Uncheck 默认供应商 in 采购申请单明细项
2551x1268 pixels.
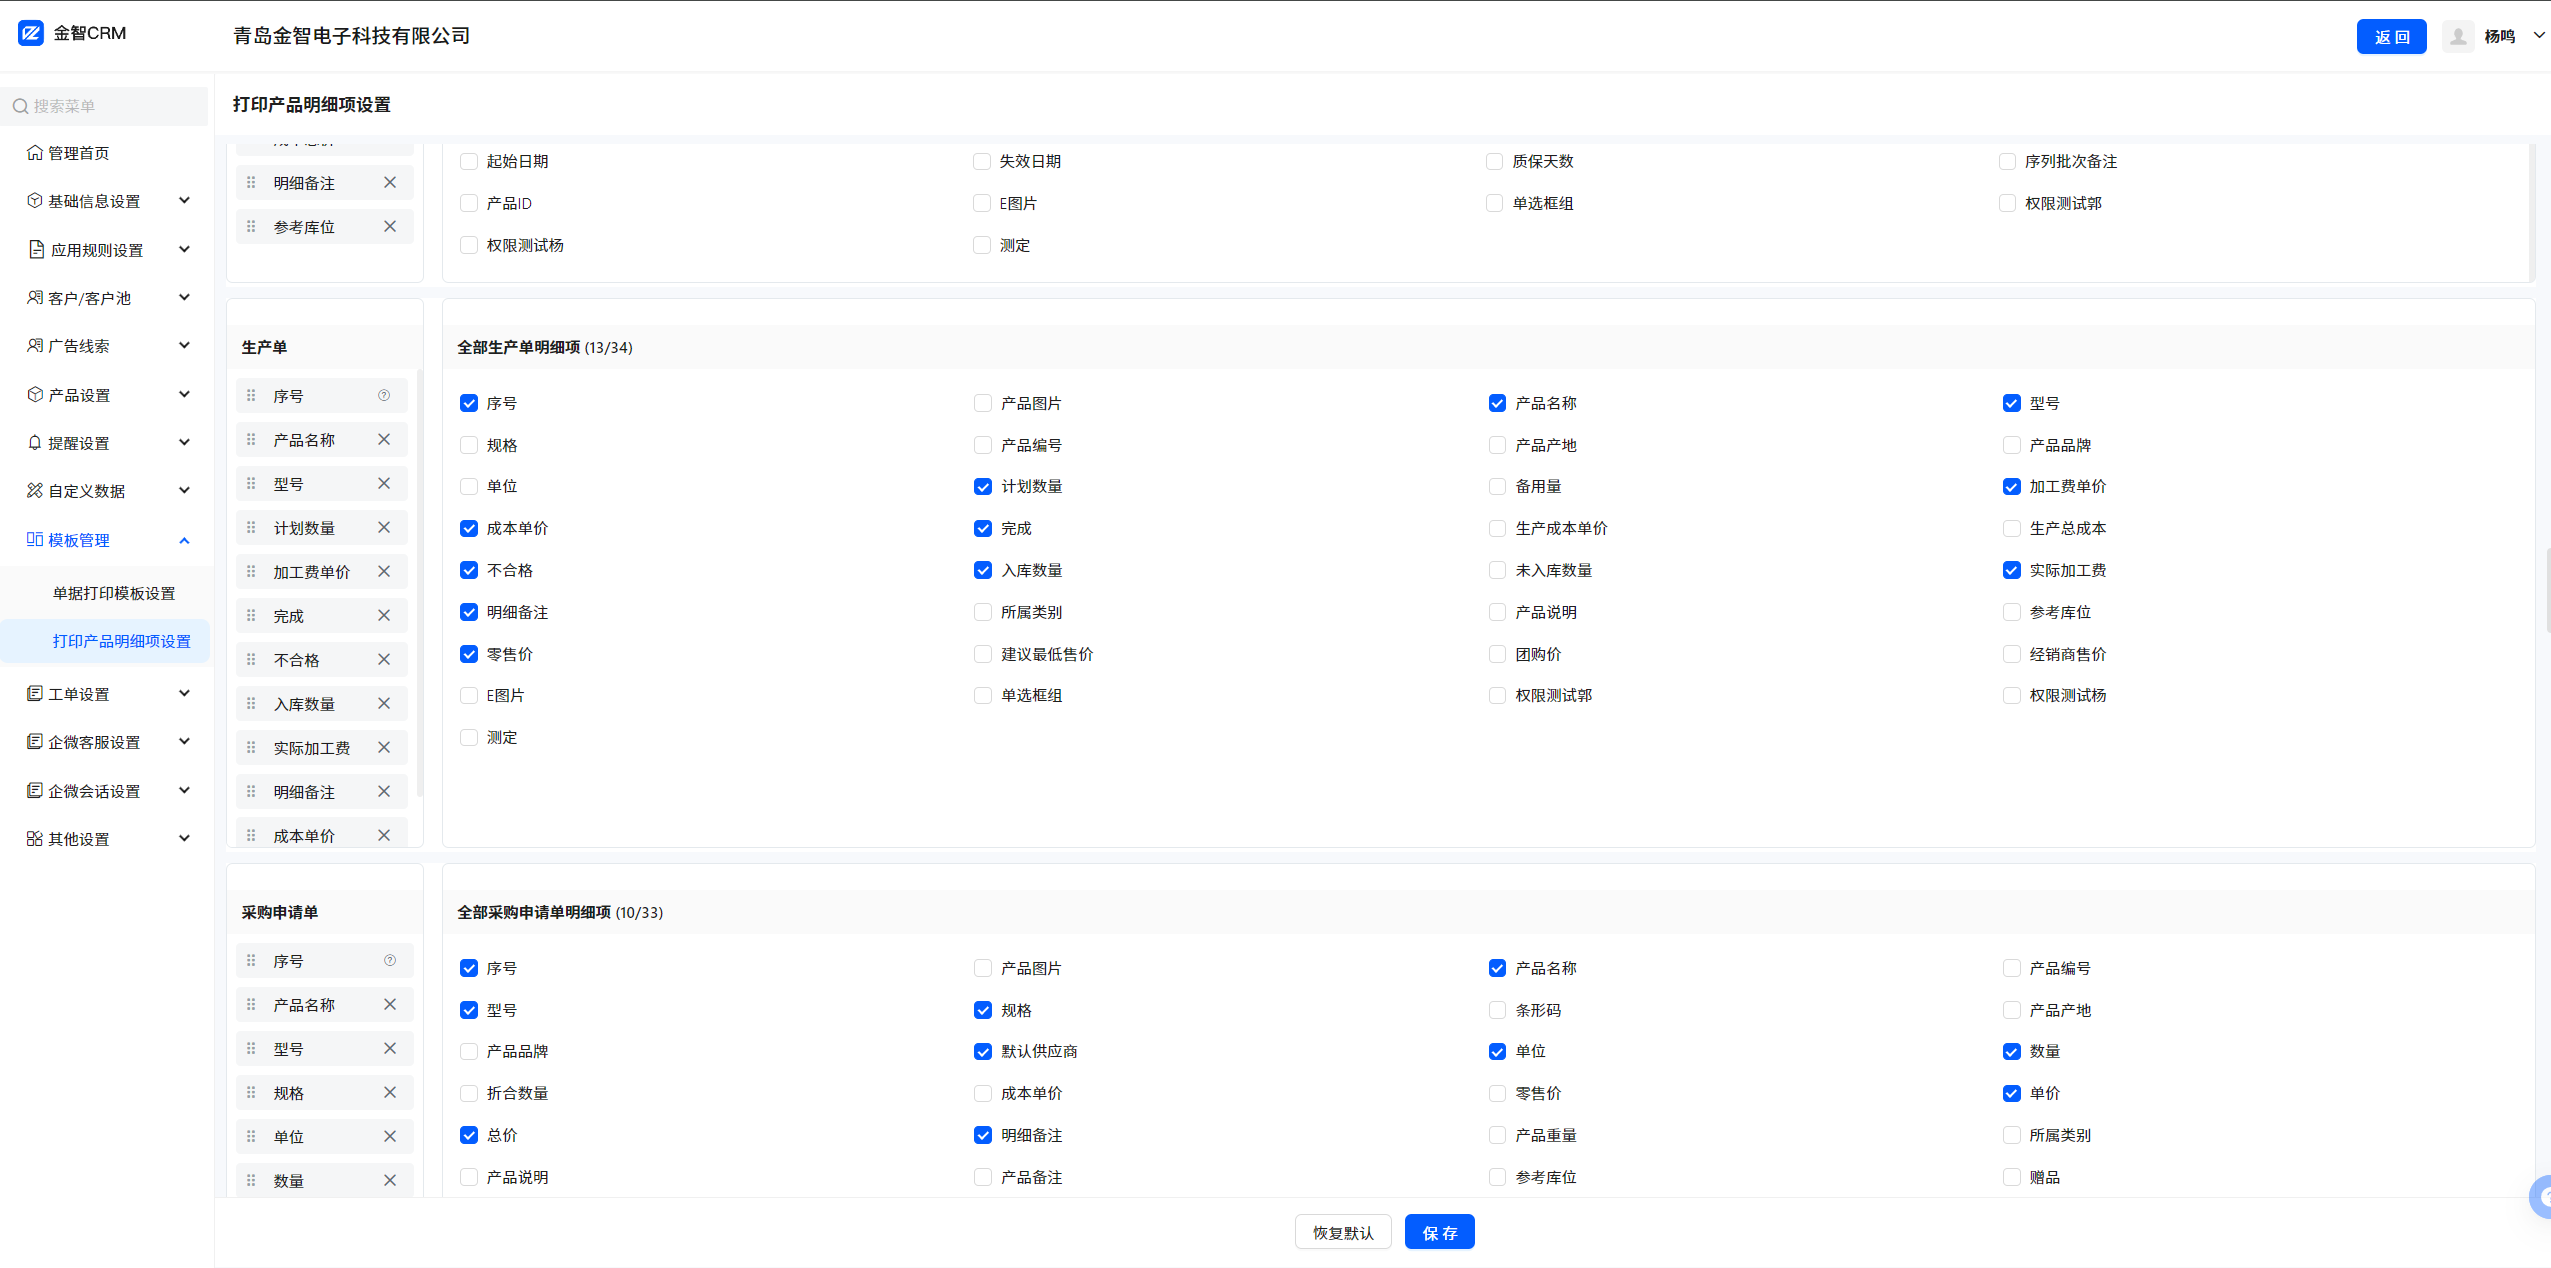(983, 1052)
